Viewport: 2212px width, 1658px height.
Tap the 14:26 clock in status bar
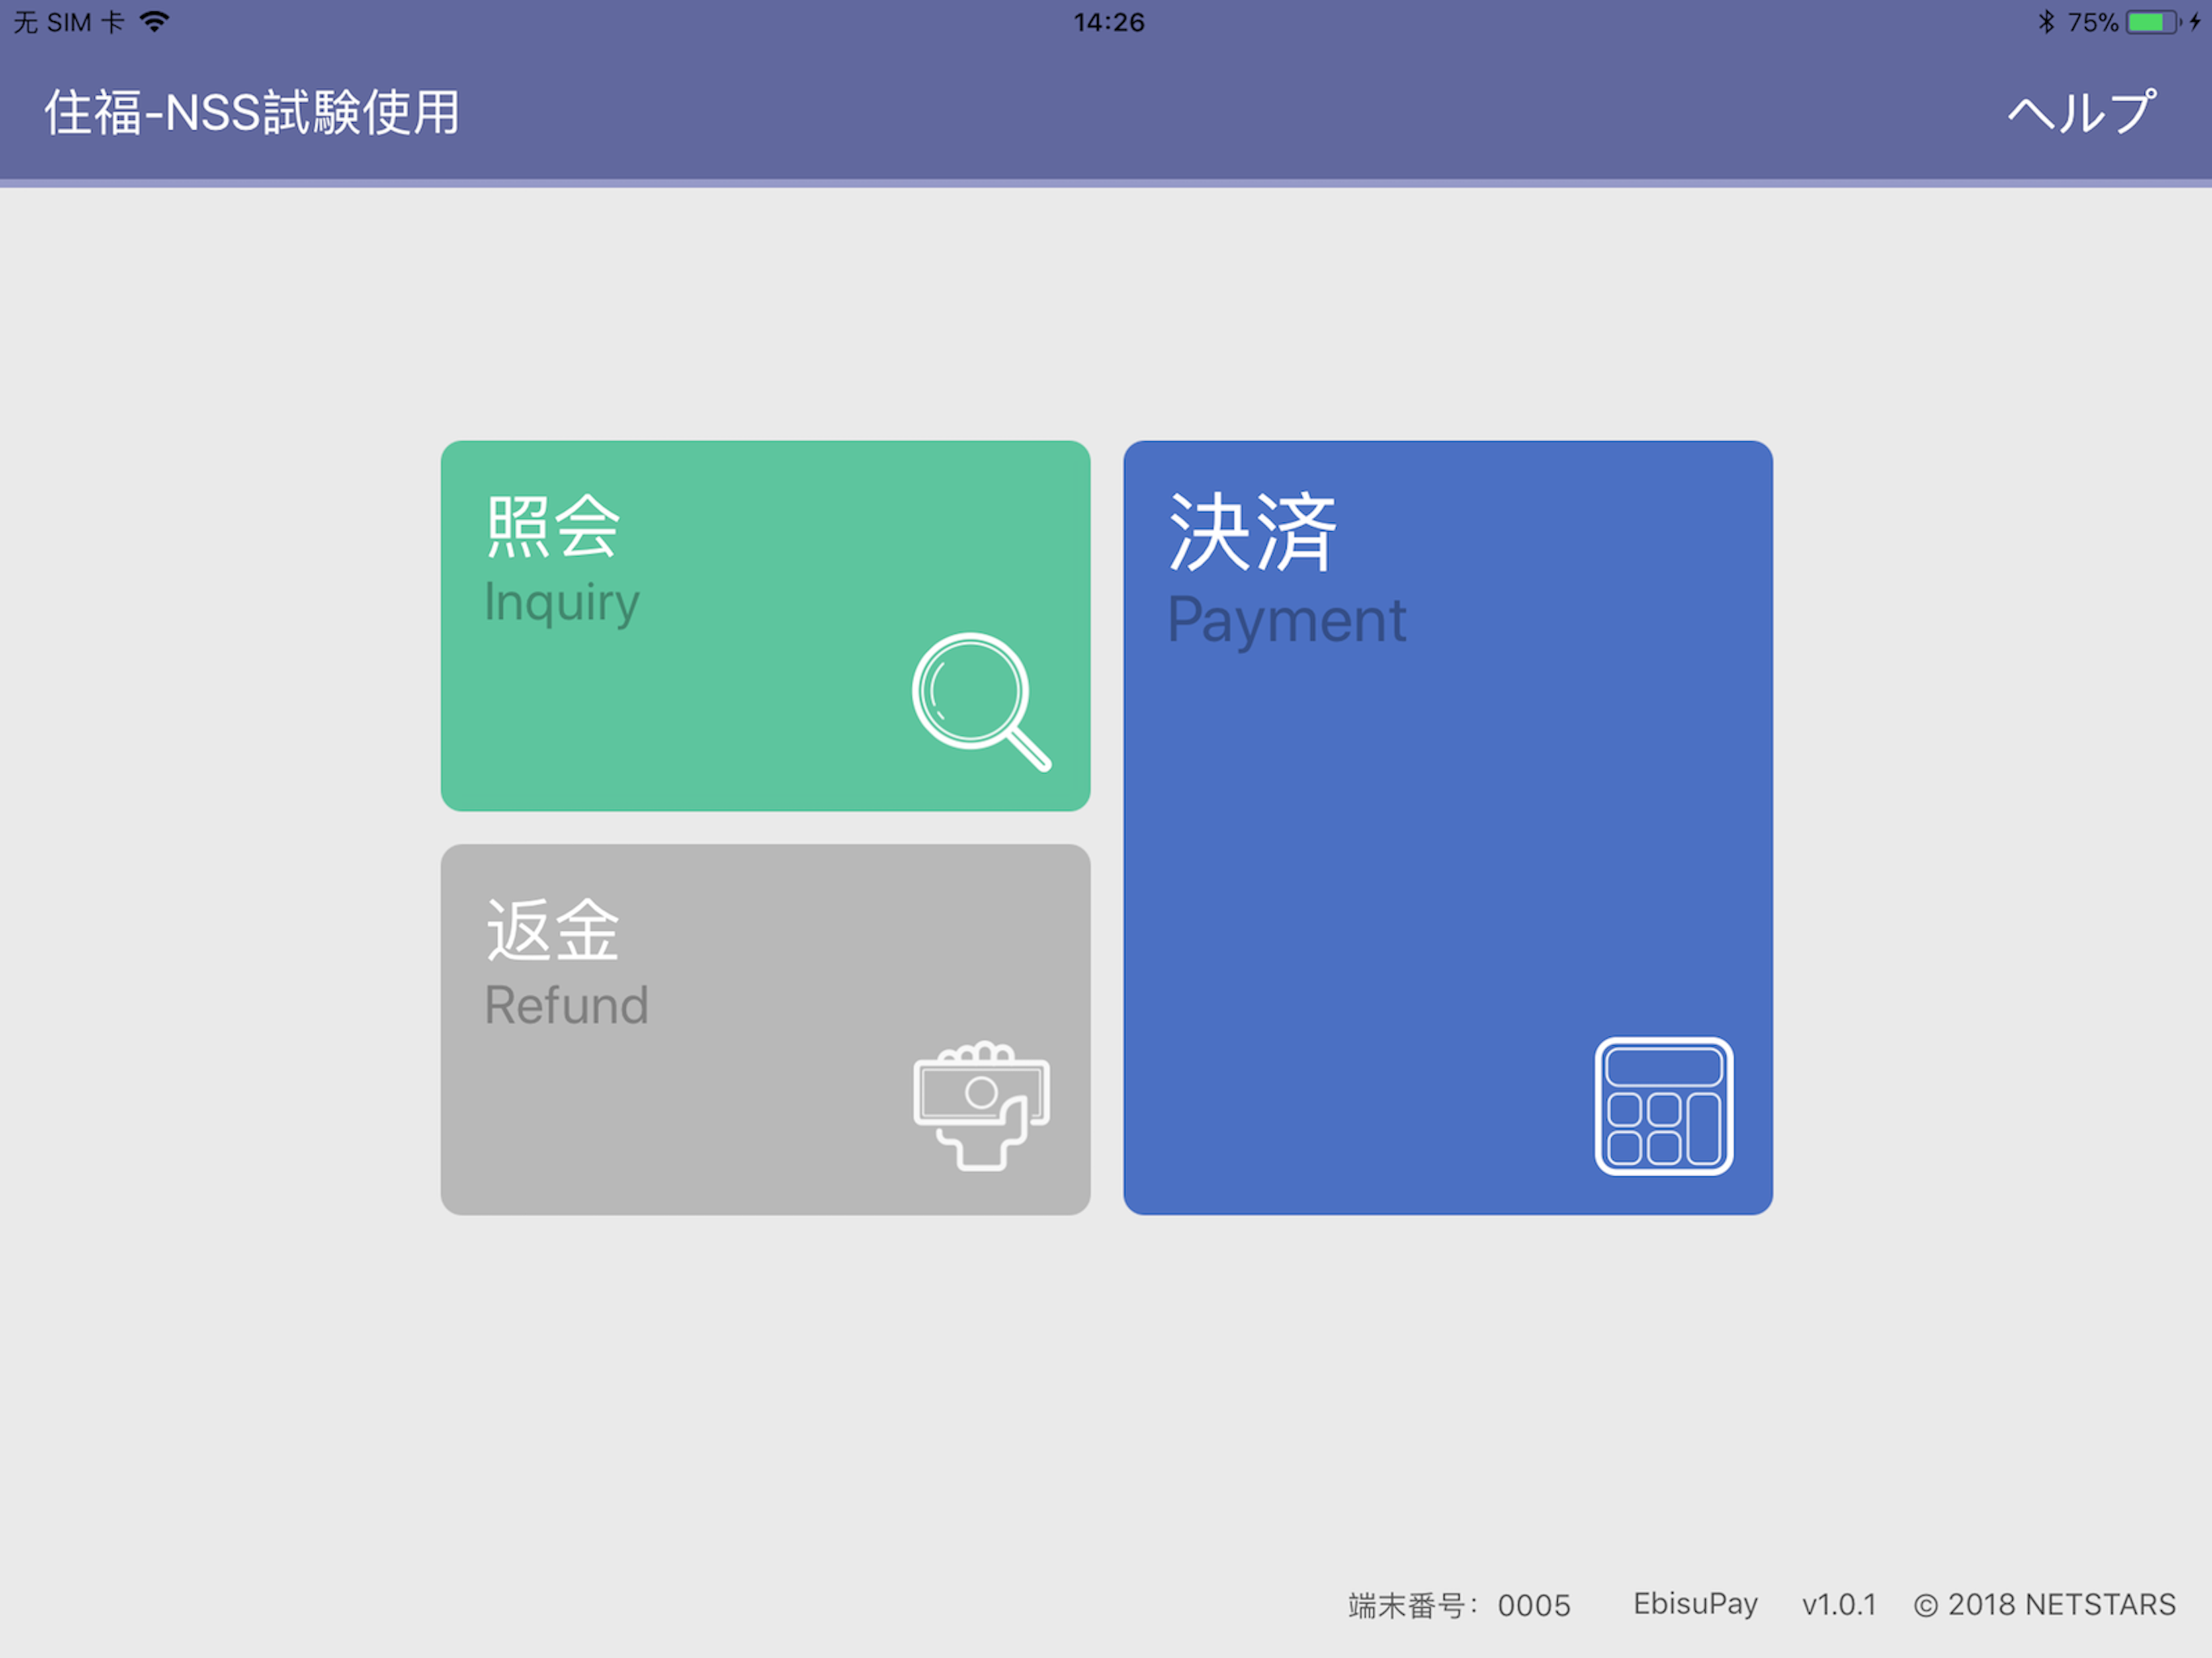[x=1109, y=22]
